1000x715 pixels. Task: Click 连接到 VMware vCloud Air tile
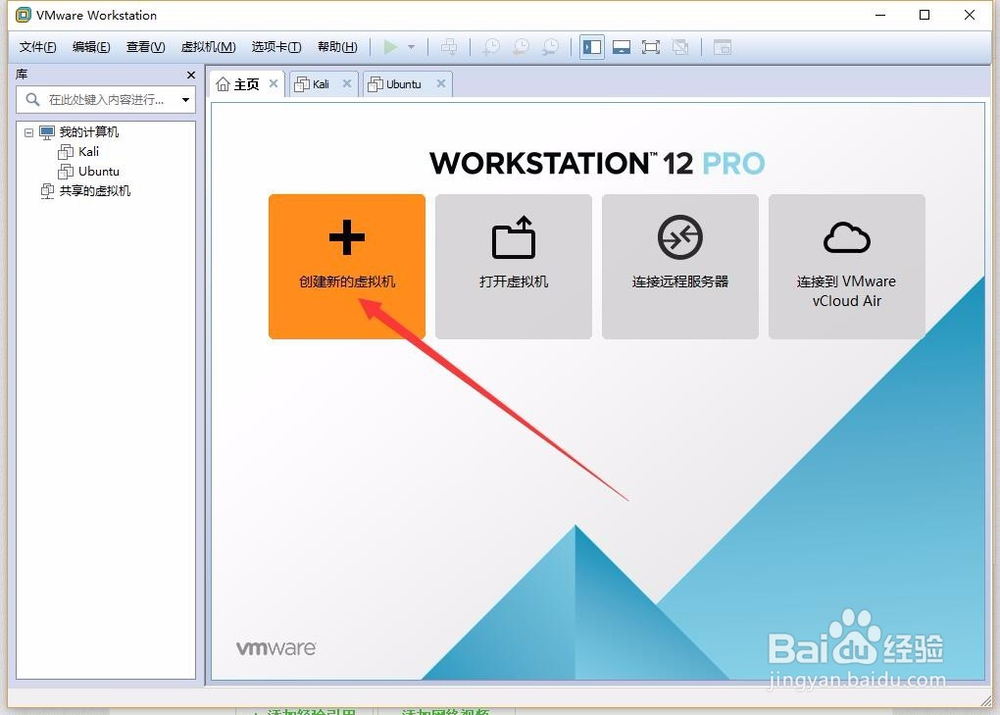847,267
